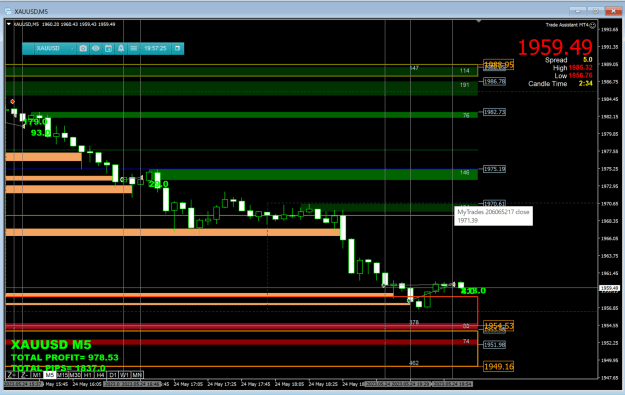Click the 179.0 green pips label

pos(35,122)
